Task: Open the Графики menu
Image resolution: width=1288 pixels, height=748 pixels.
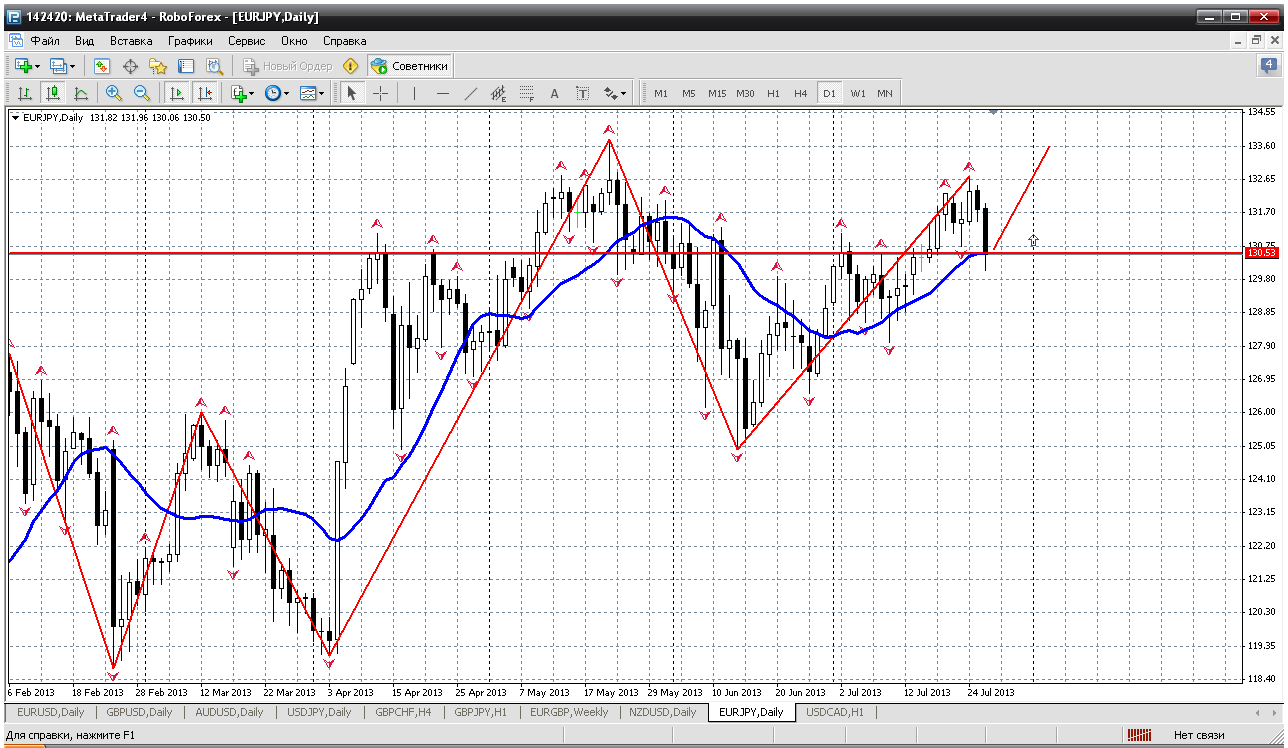Action: 190,41
